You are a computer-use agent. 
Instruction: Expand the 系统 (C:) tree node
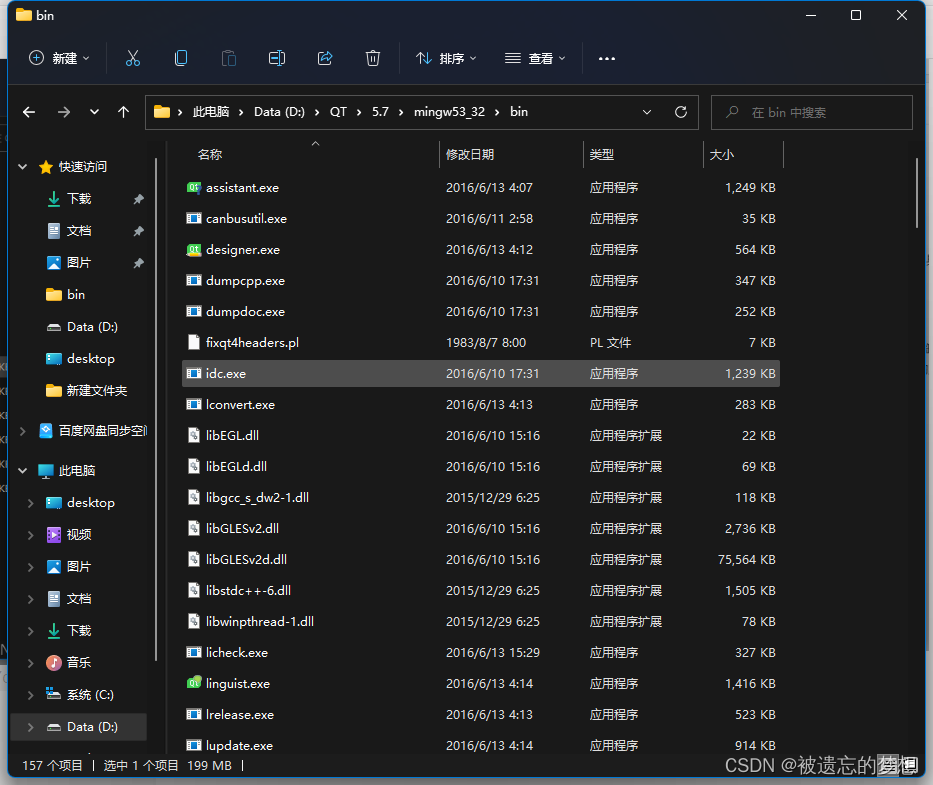tap(30, 695)
